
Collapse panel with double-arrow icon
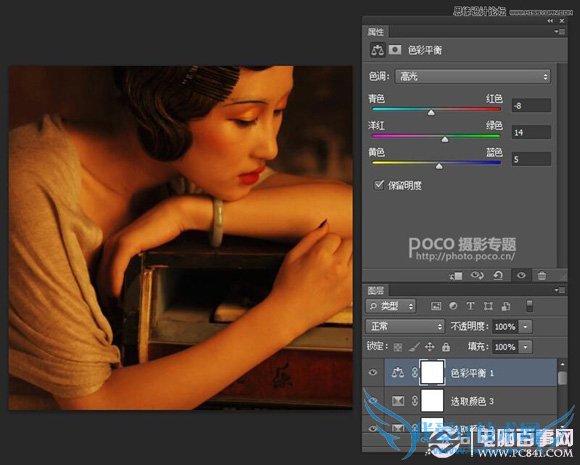pos(550,21)
